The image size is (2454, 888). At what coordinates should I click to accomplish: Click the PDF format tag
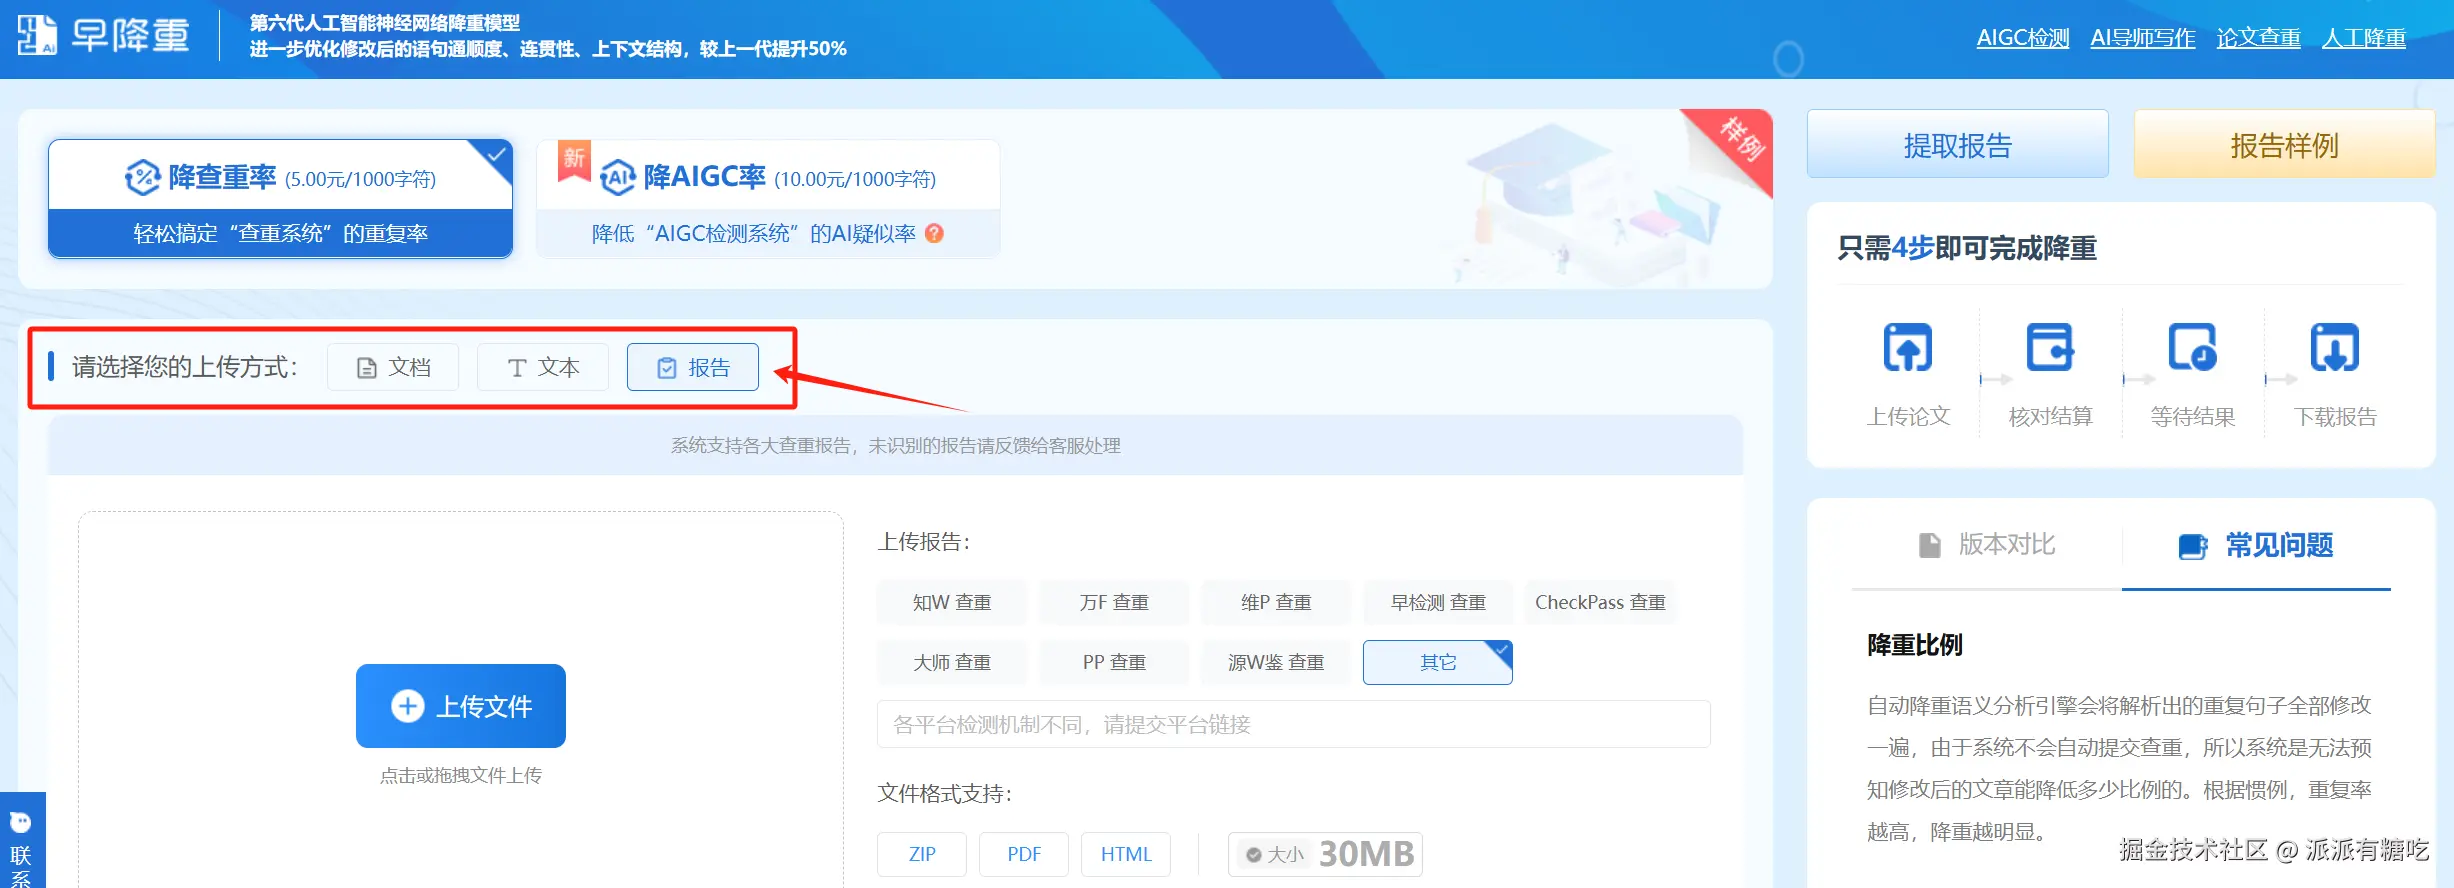click(x=1024, y=854)
